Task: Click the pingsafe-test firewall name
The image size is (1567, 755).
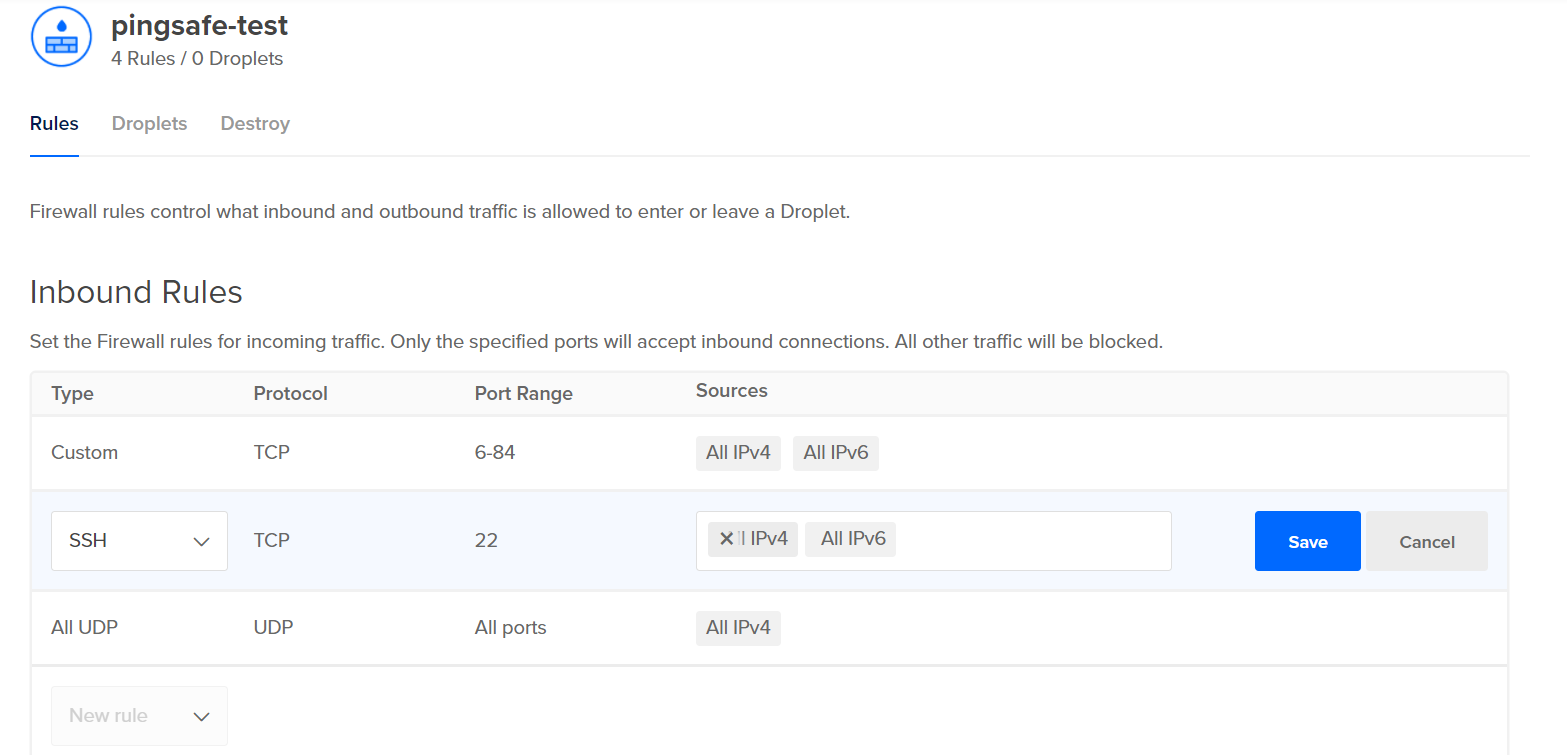Action: coord(199,25)
